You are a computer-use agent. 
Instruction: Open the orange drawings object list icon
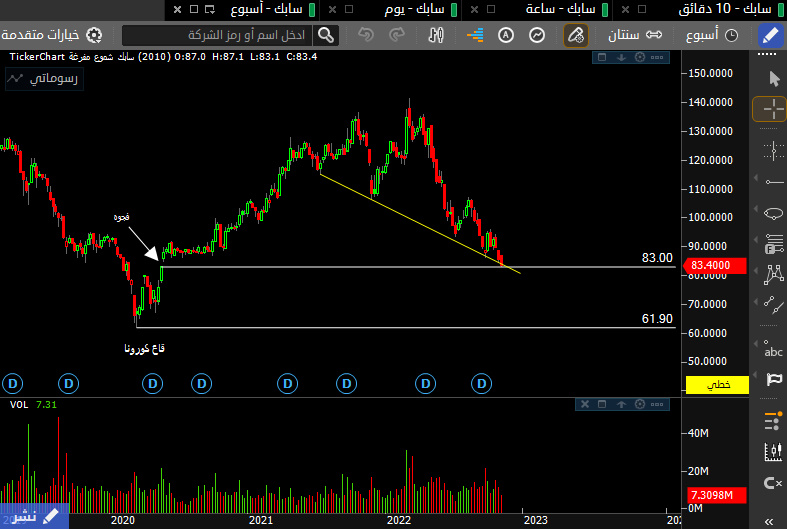click(x=773, y=421)
